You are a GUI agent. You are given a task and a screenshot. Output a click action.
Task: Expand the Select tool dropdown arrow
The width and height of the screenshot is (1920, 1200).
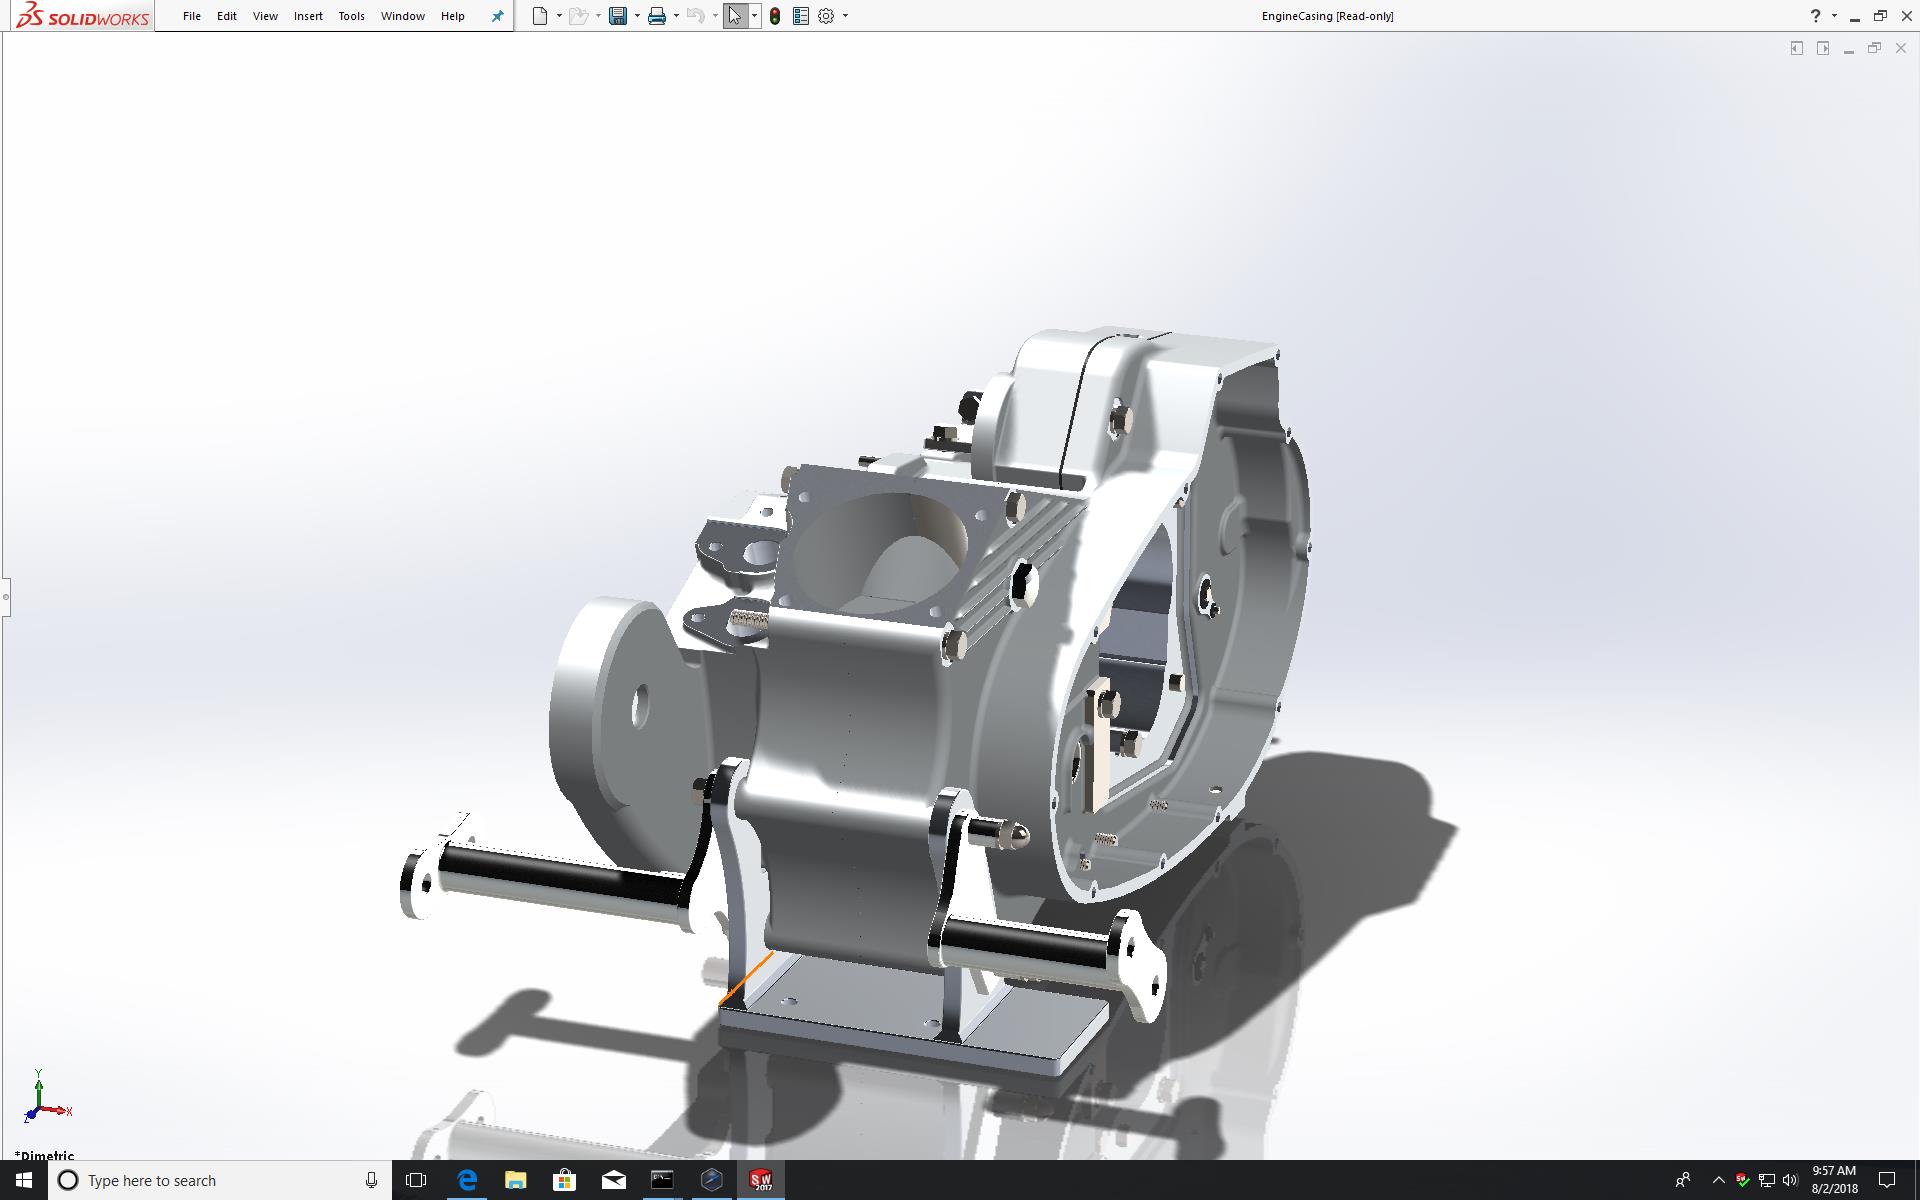point(754,16)
